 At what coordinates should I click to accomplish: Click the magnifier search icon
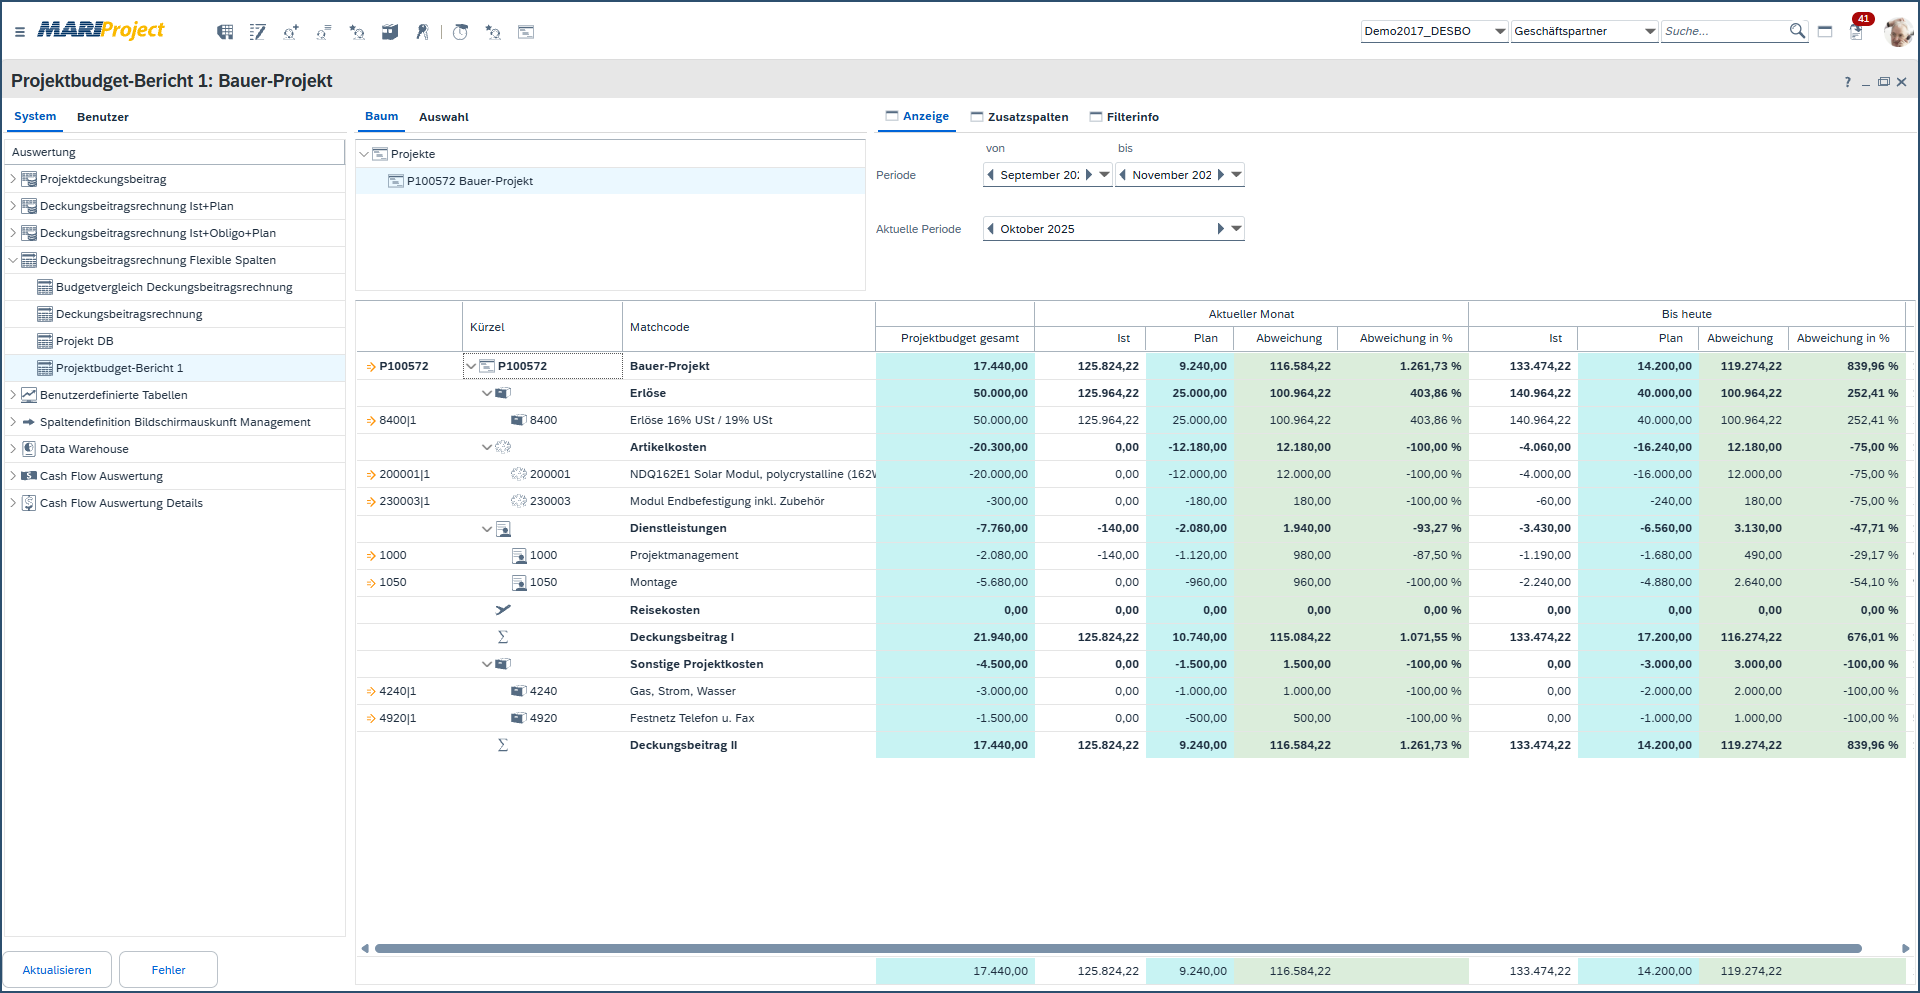pos(1797,31)
